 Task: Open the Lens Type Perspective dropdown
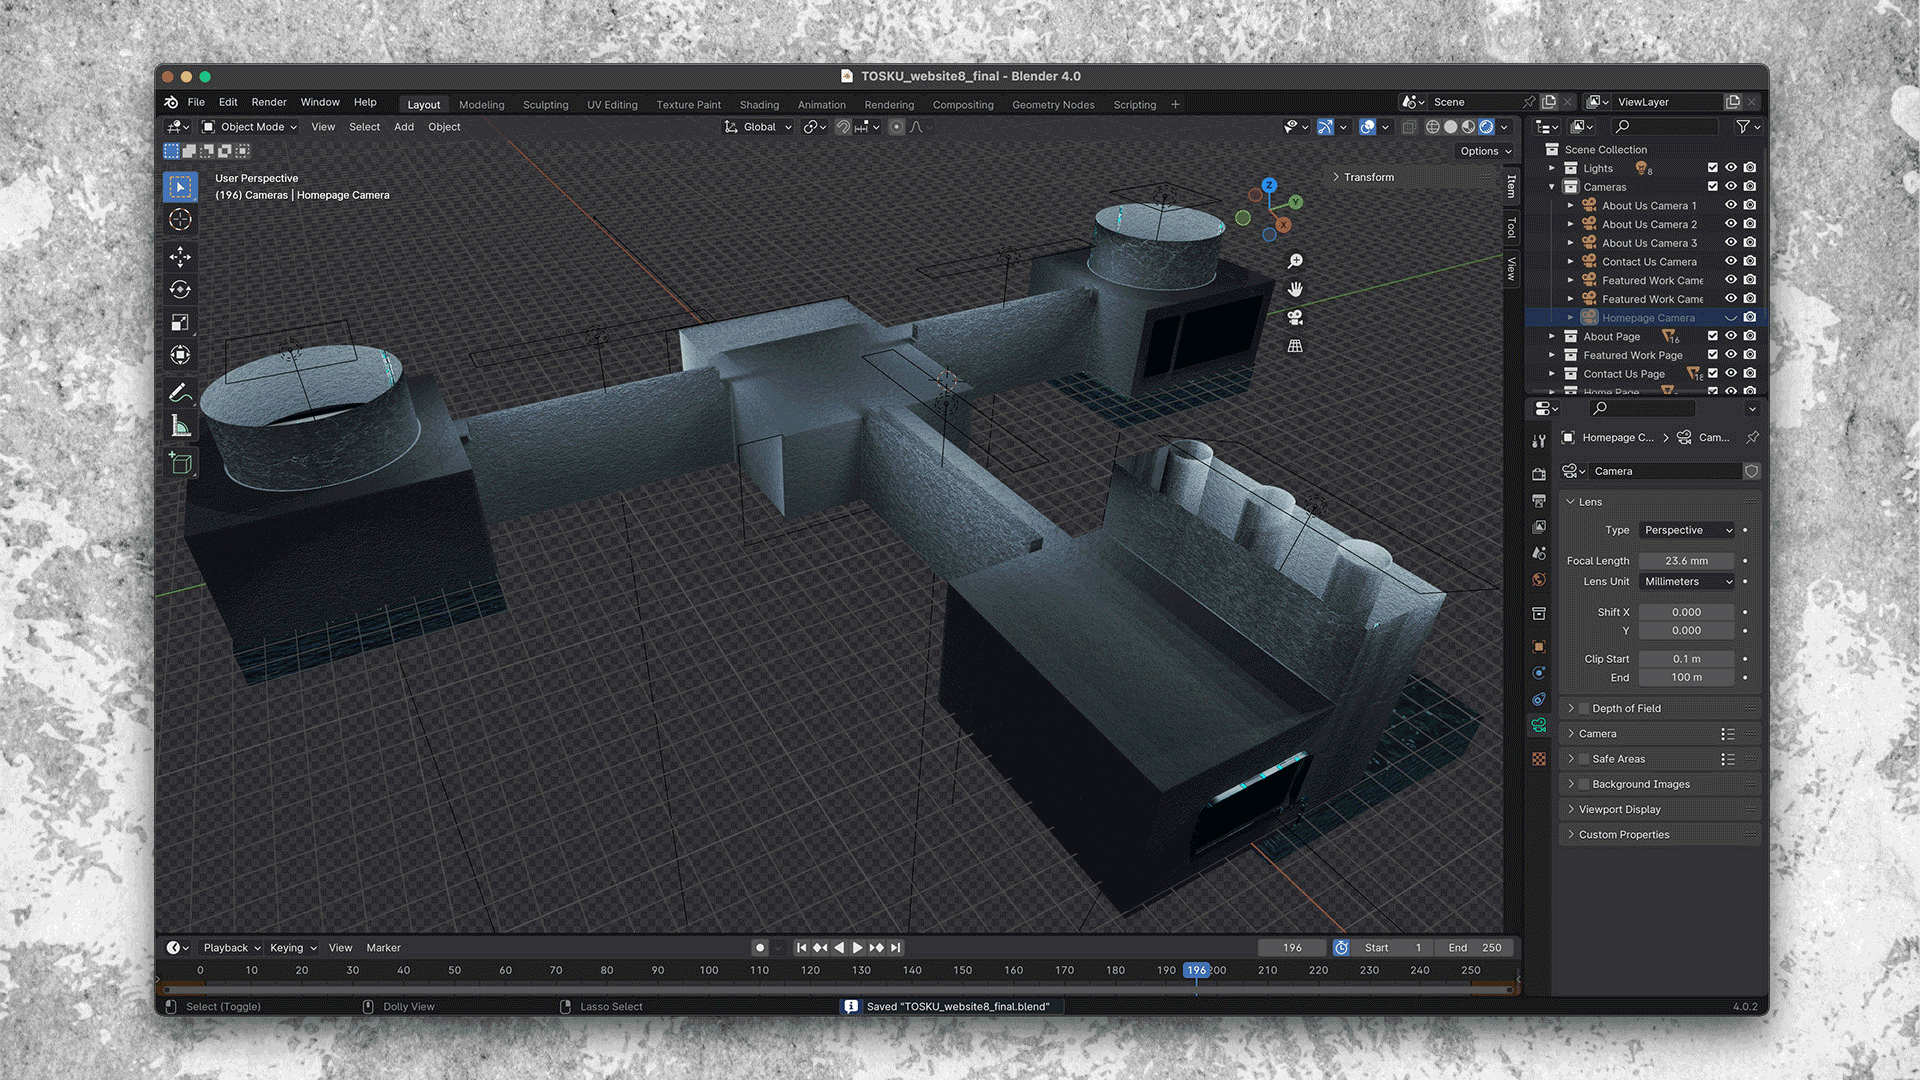pos(1687,530)
